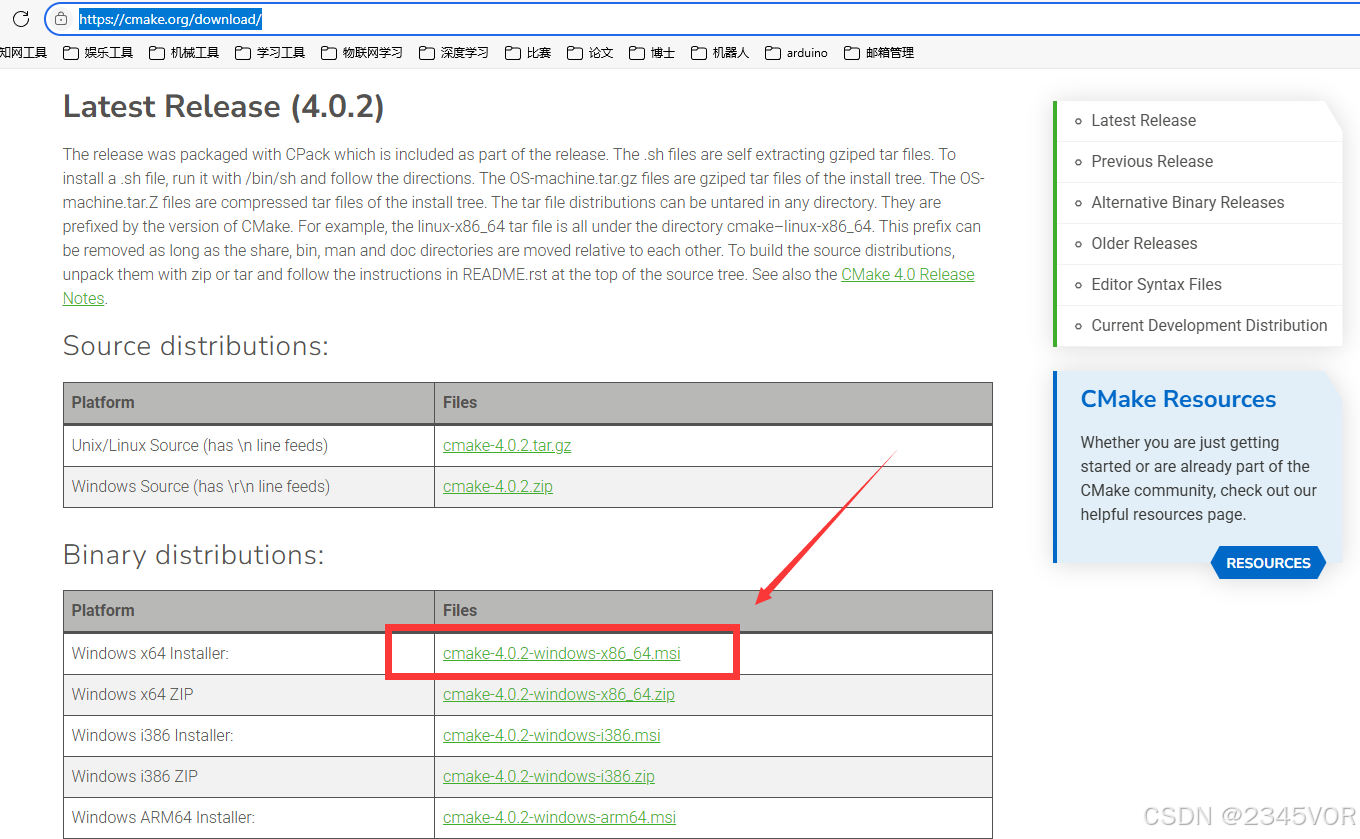Open the CMake 4.0 Release Notes link
This screenshot has height=839, width=1360.
click(x=908, y=274)
